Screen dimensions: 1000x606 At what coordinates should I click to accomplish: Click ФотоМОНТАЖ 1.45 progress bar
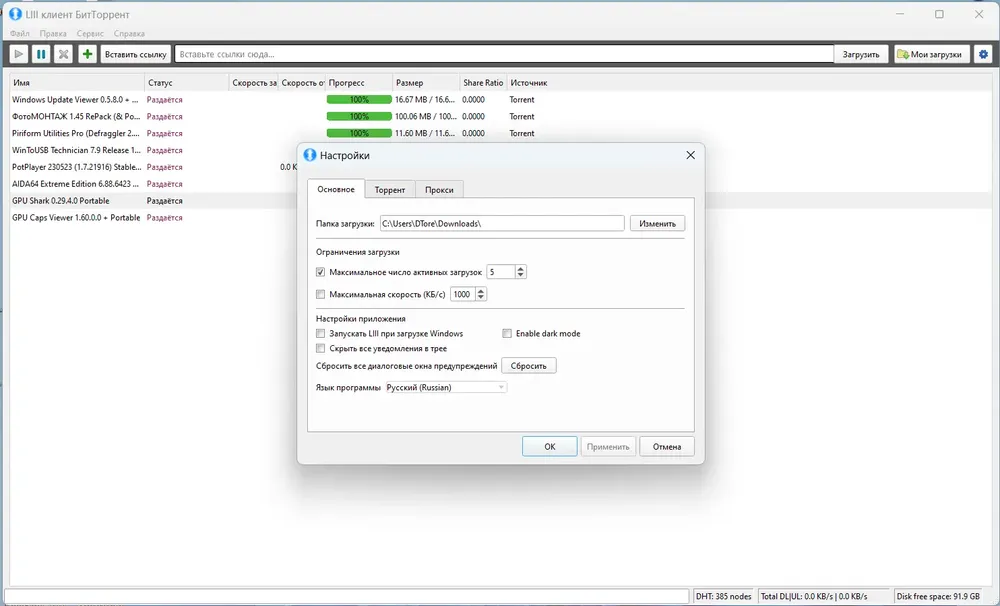[x=359, y=116]
